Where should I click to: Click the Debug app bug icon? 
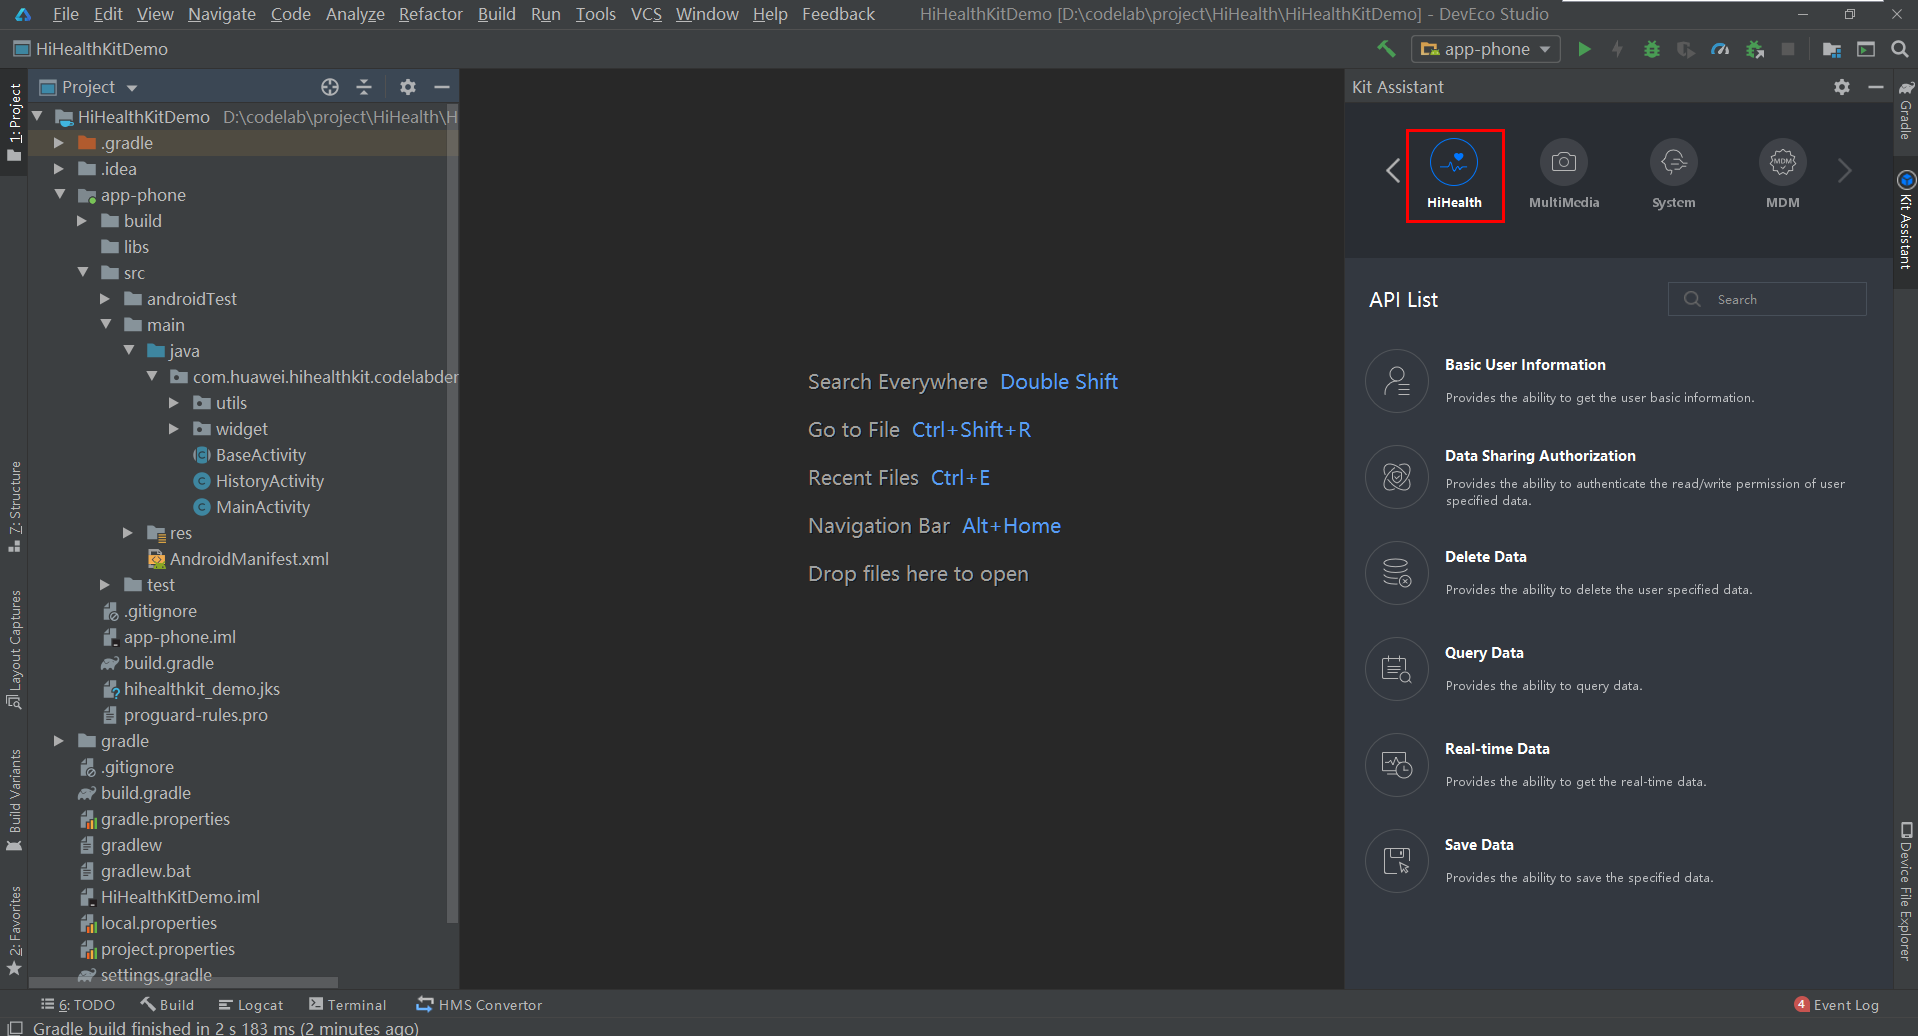click(1652, 49)
